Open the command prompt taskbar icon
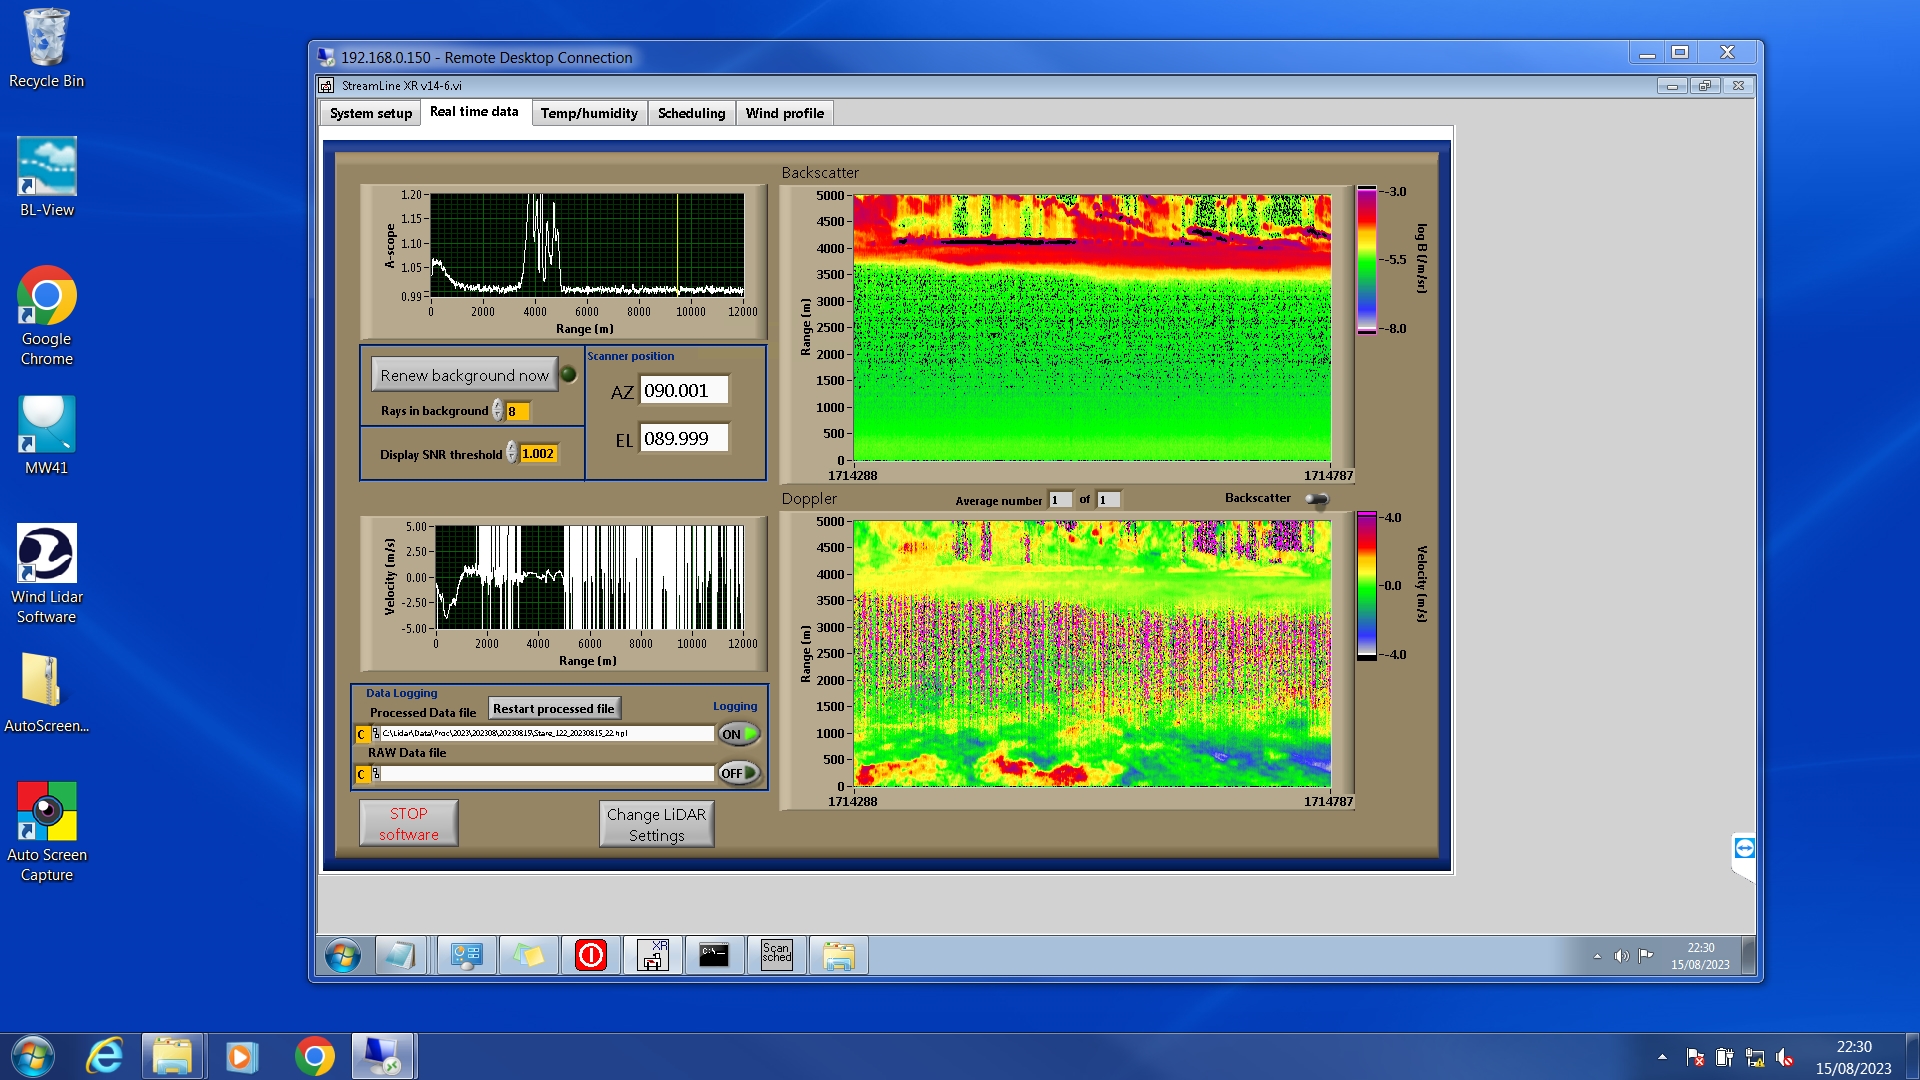The image size is (1920, 1080). click(x=714, y=955)
